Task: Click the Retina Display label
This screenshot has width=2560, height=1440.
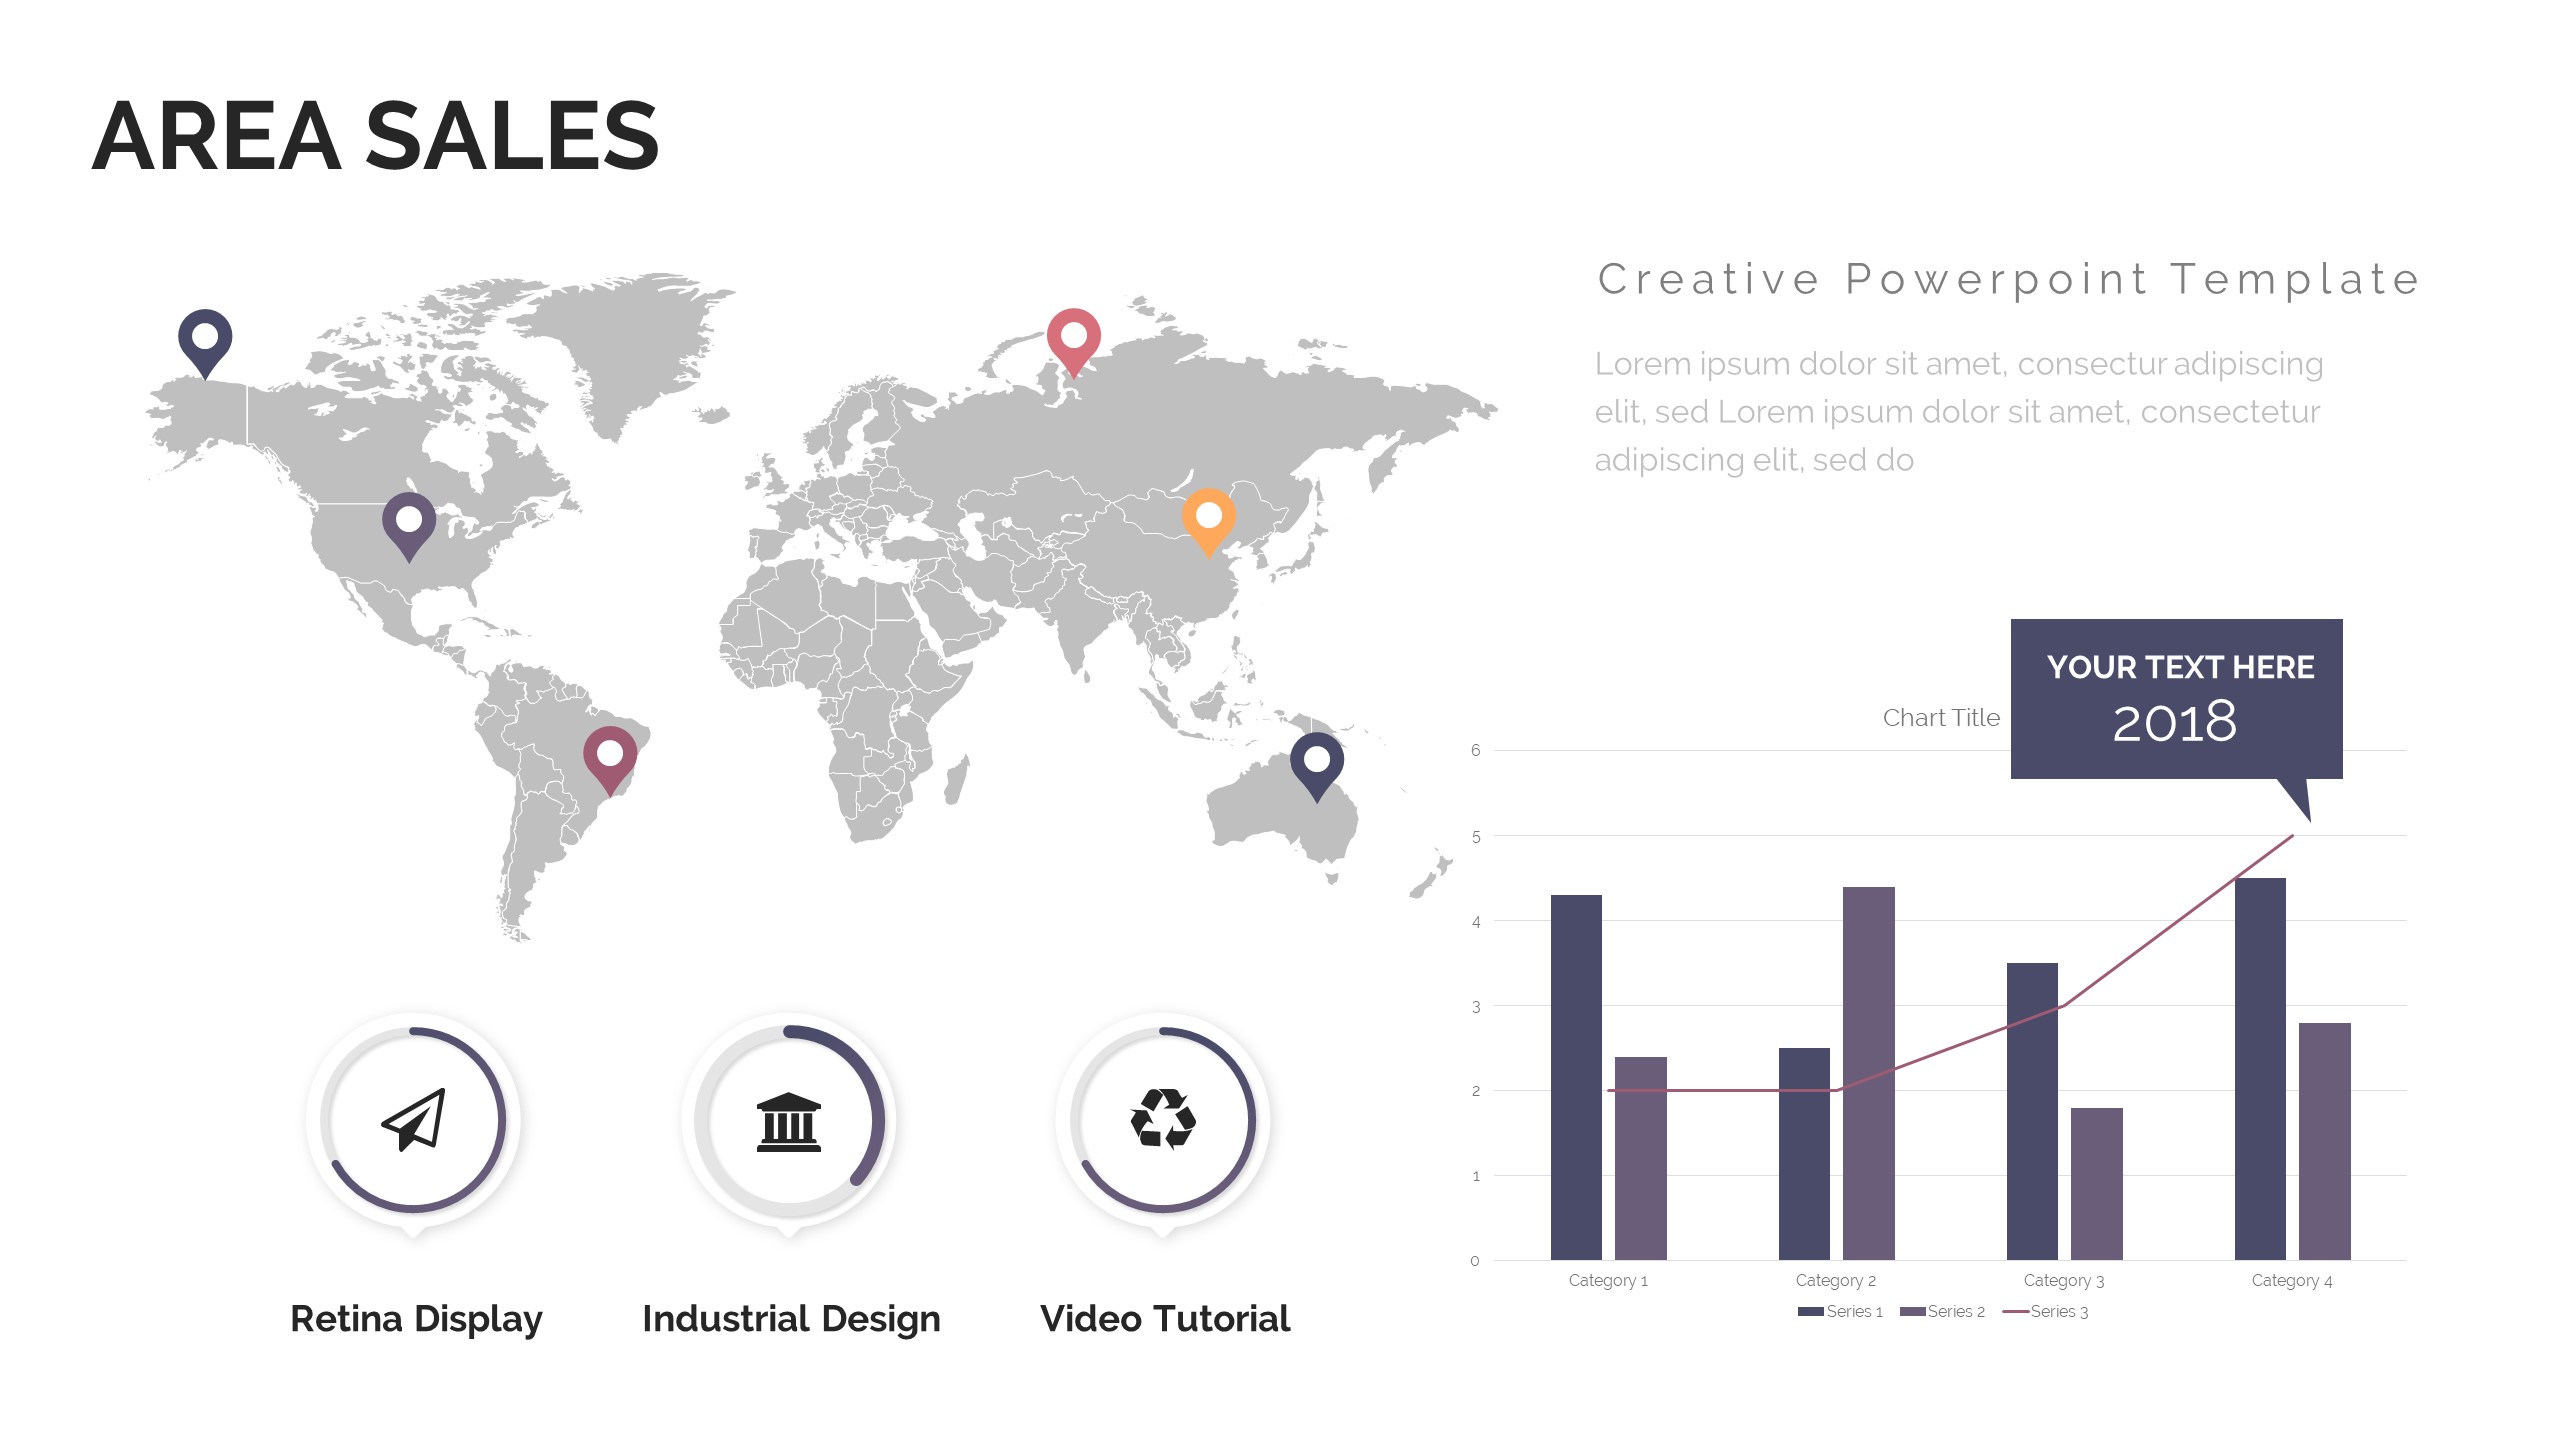Action: pyautogui.click(x=416, y=1319)
